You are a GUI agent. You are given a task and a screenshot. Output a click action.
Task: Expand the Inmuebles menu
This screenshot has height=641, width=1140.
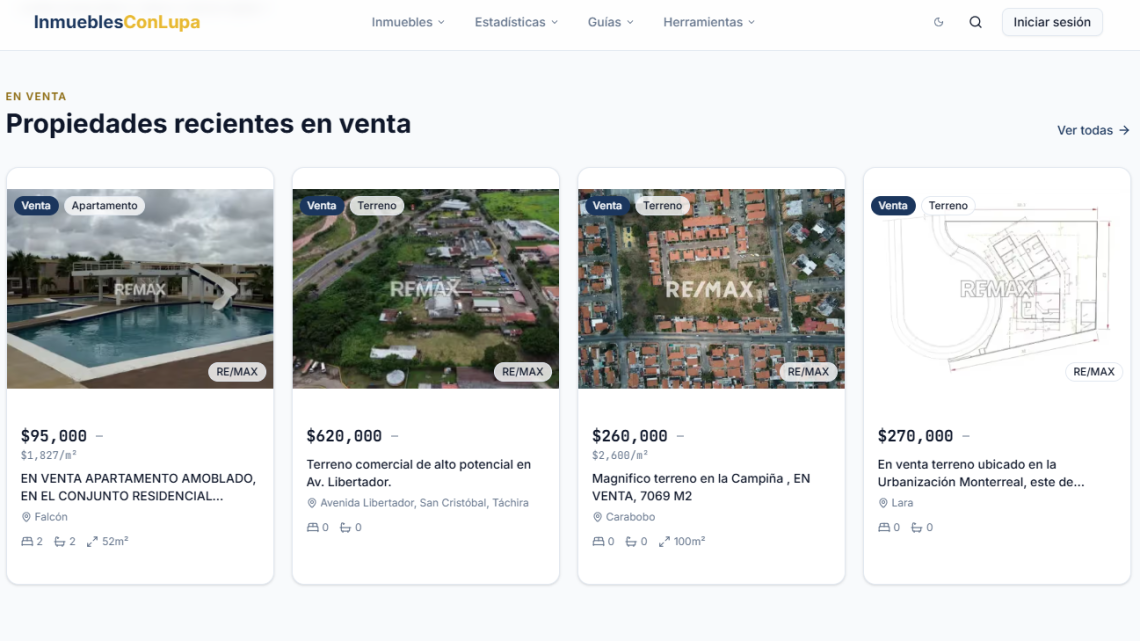408,22
